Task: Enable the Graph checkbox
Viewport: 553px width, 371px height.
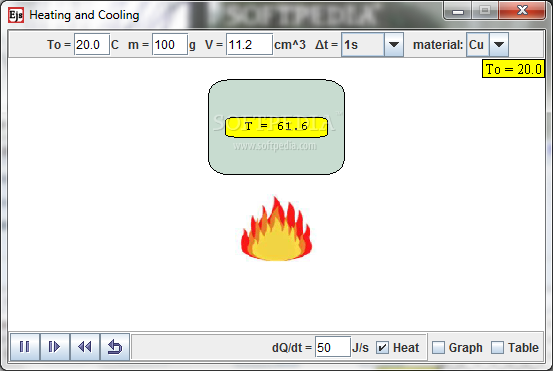Action: coord(438,348)
